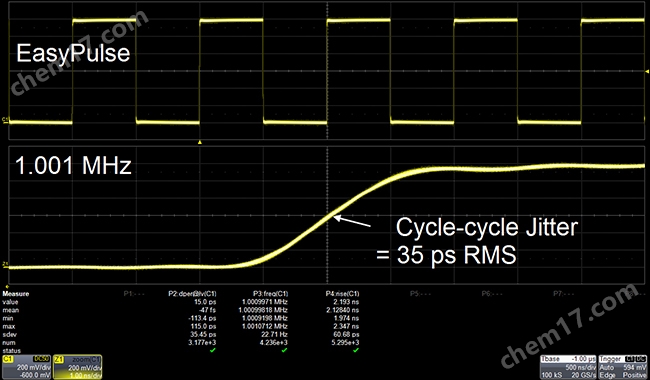Click the P2 value 15.0 ps
Screen dimensions: 650x380
[205, 302]
